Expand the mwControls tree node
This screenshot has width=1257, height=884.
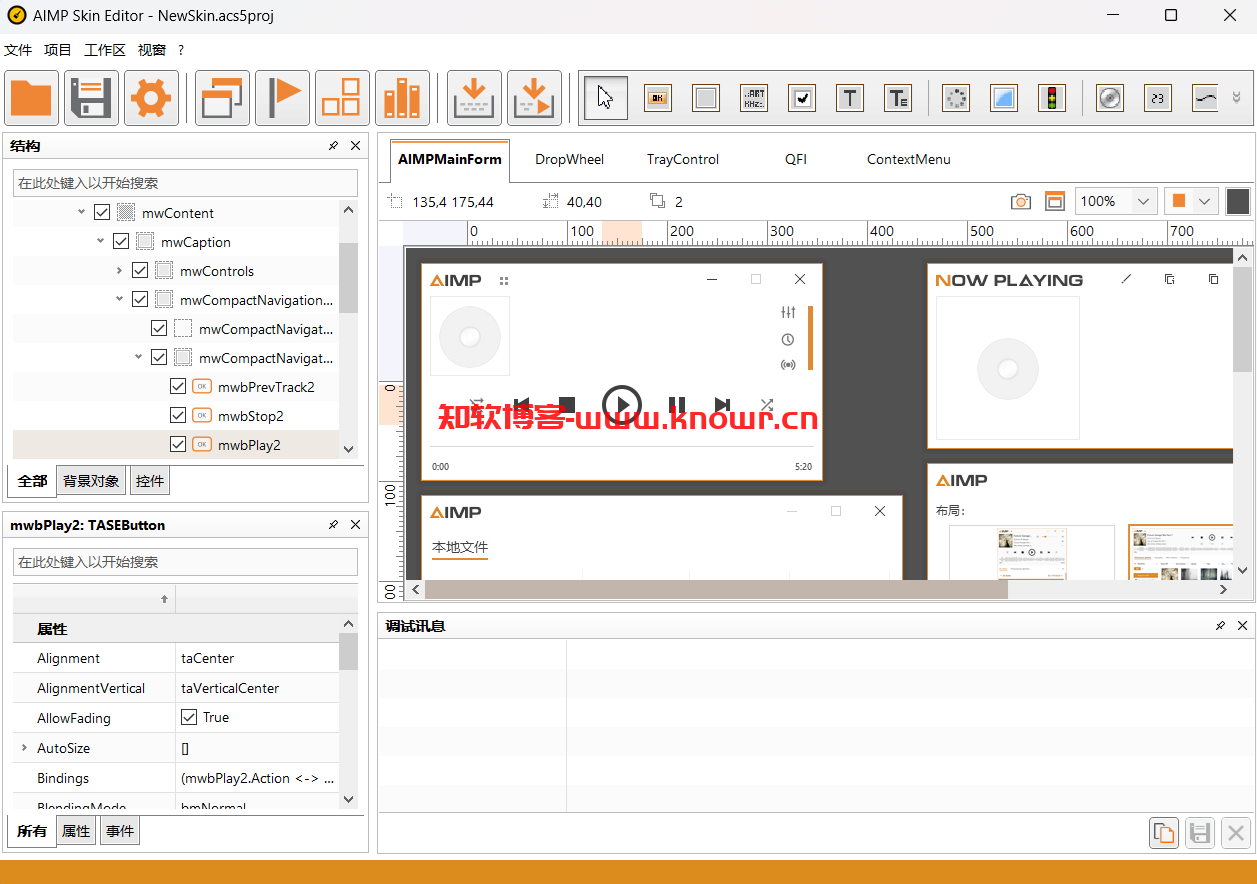click(119, 271)
